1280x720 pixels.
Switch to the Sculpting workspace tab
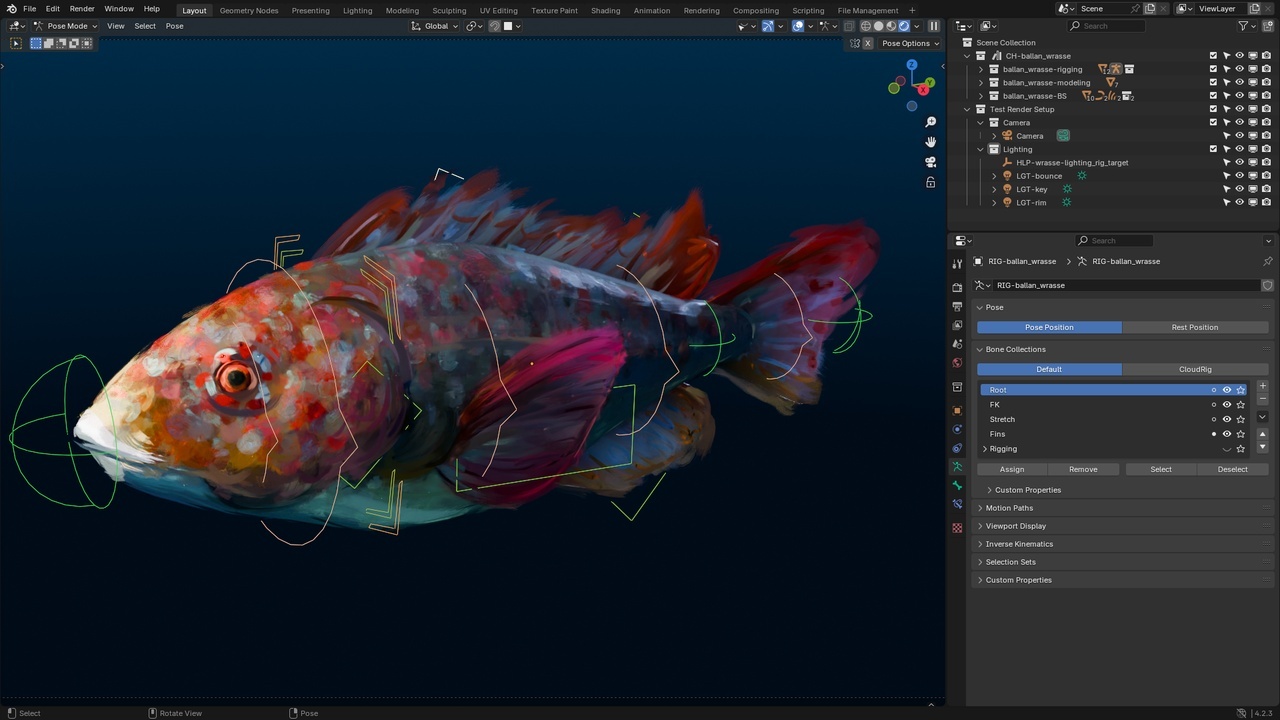pyautogui.click(x=449, y=11)
